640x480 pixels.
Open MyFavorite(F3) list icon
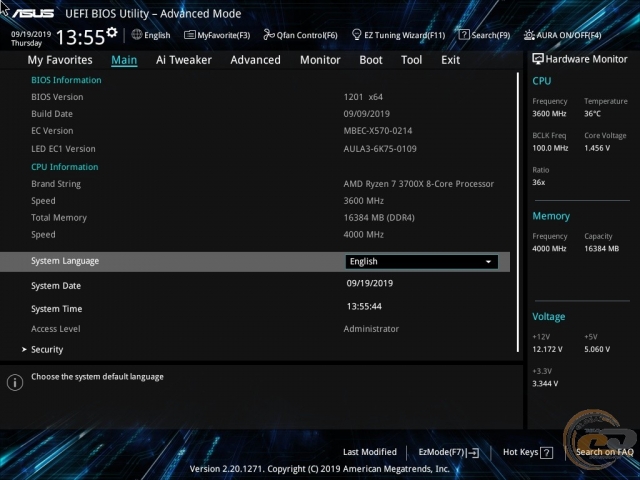pyautogui.click(x=189, y=35)
